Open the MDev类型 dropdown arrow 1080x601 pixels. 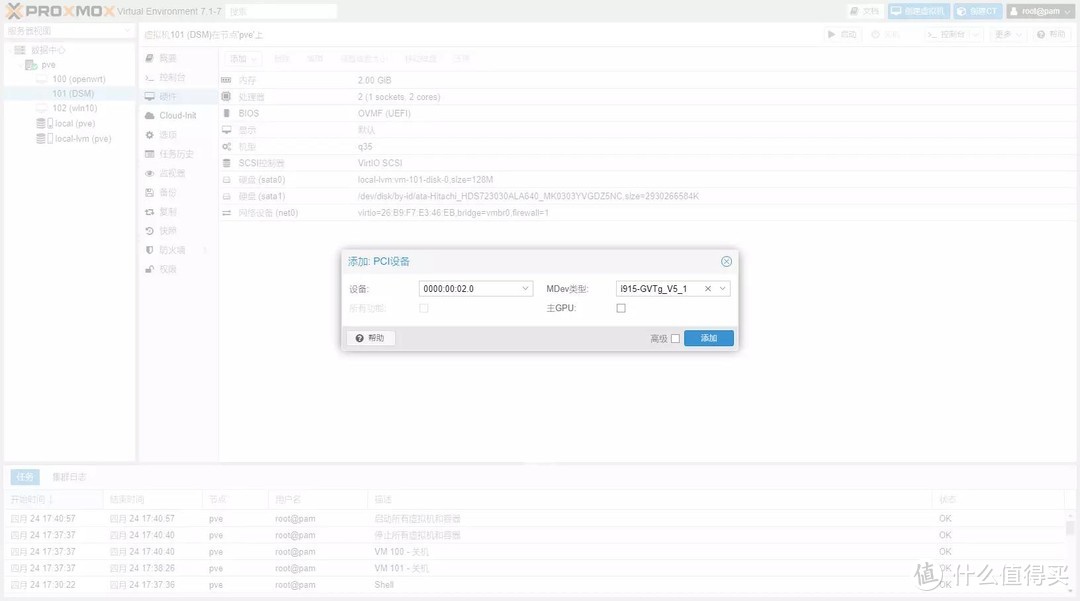[x=723, y=289]
